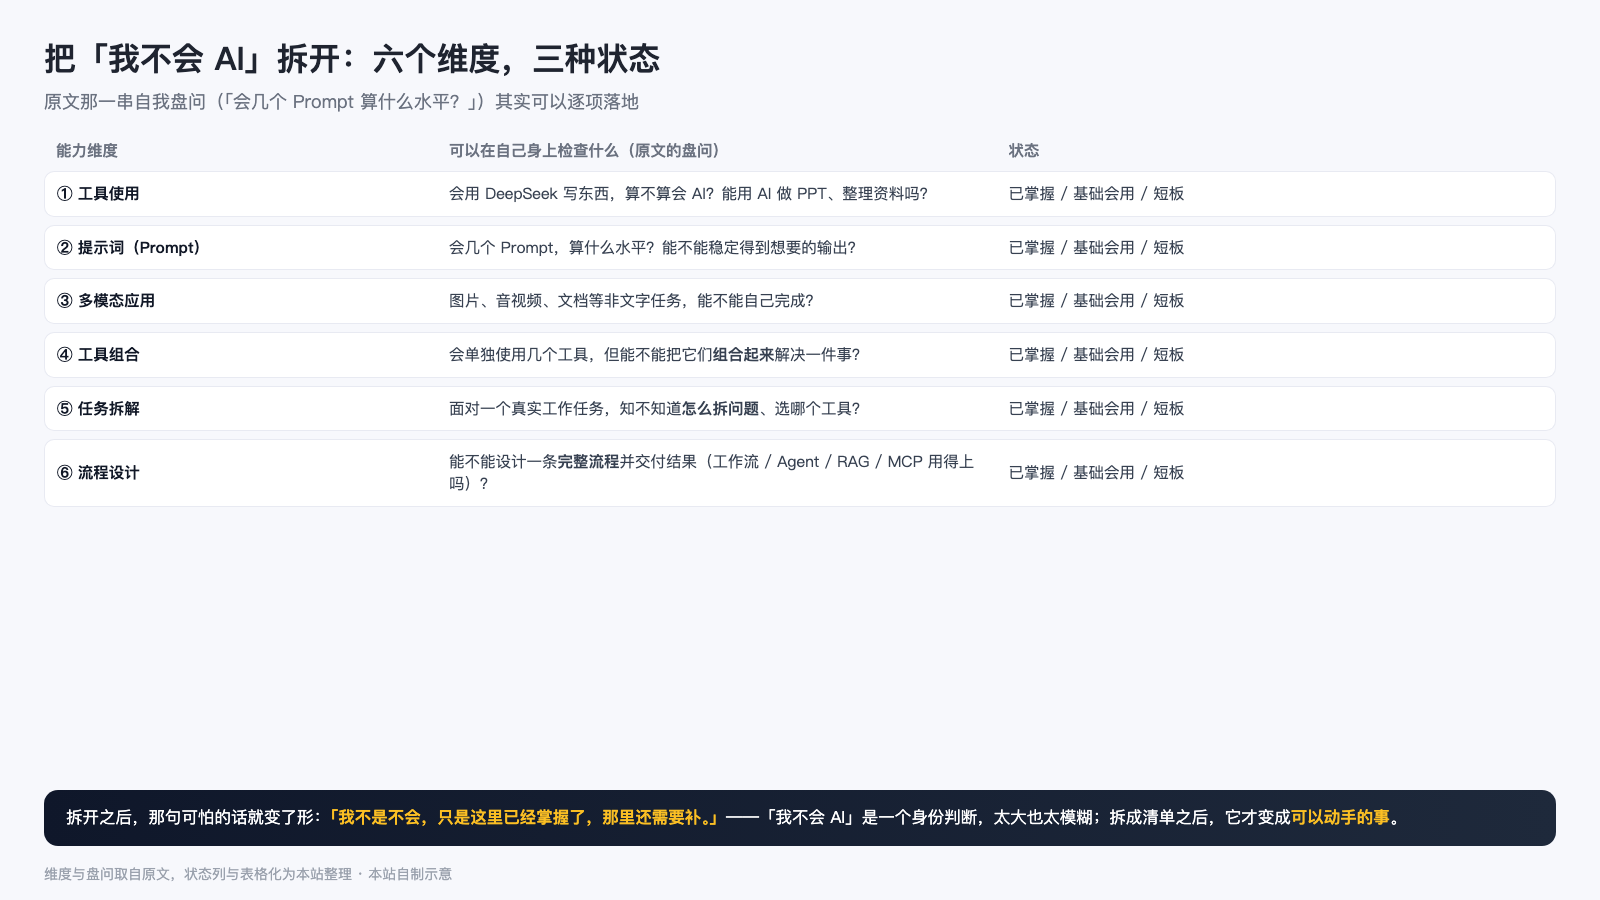The width and height of the screenshot is (1600, 900).
Task: Click the status cell in 多模态应用 row
Action: tap(1096, 301)
